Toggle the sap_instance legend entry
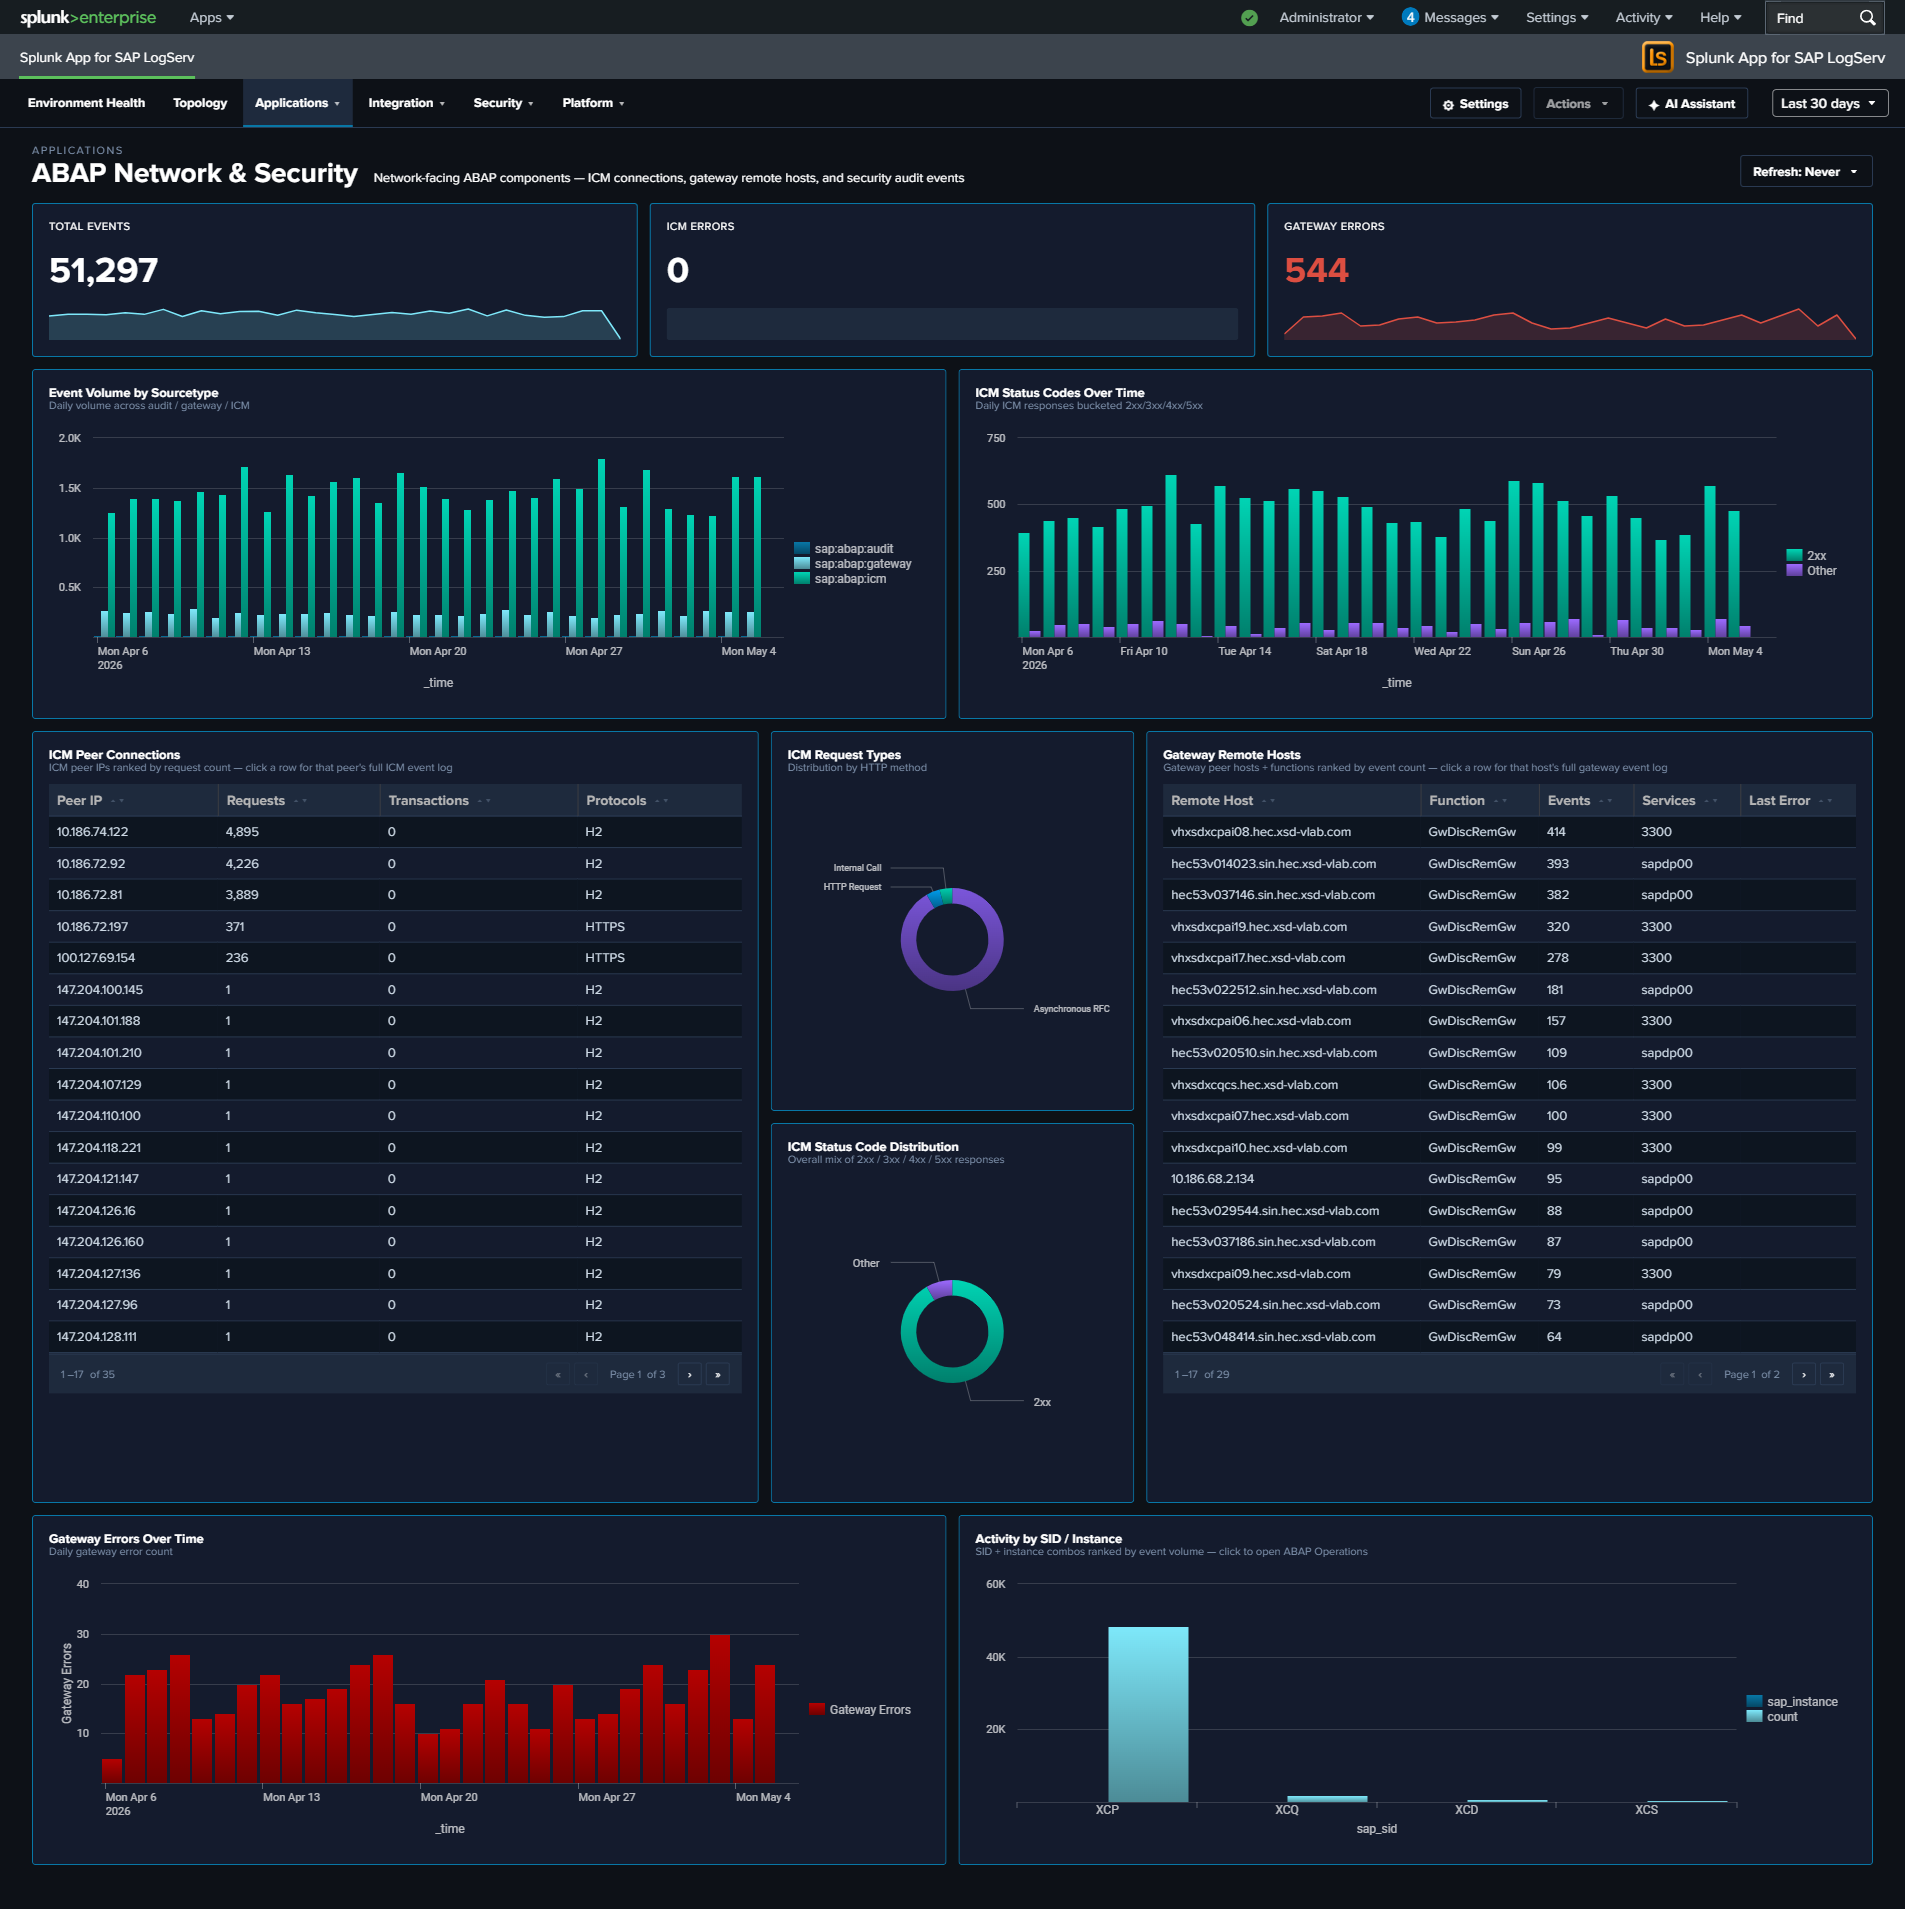 [1792, 1701]
